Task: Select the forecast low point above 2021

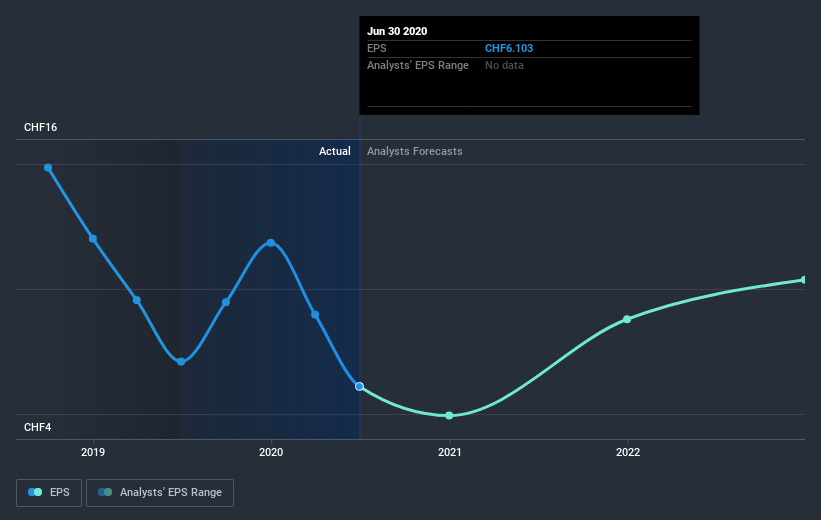Action: [449, 416]
